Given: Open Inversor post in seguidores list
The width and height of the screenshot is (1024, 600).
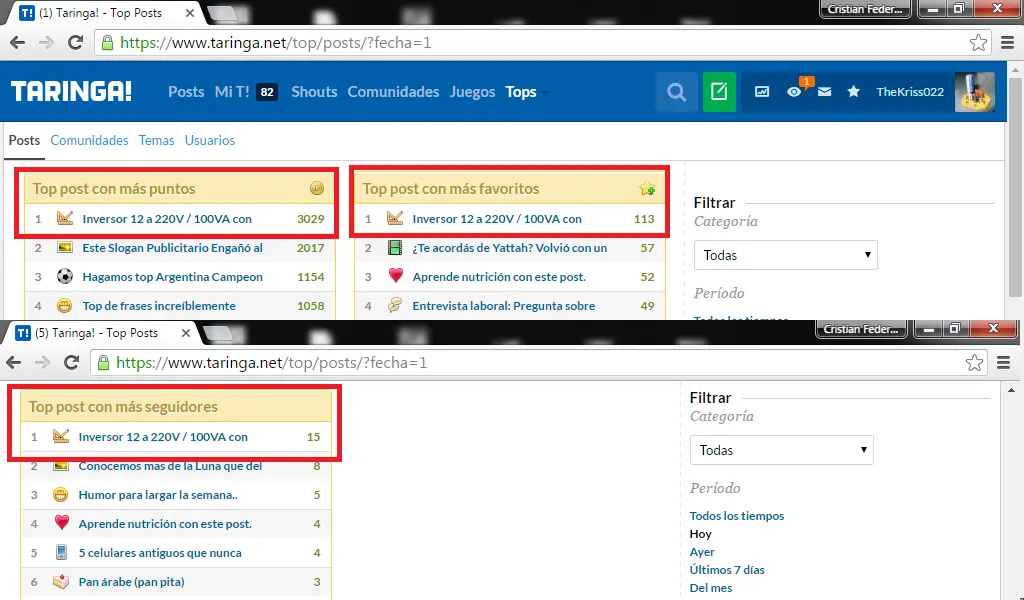Looking at the screenshot, I should coord(163,437).
